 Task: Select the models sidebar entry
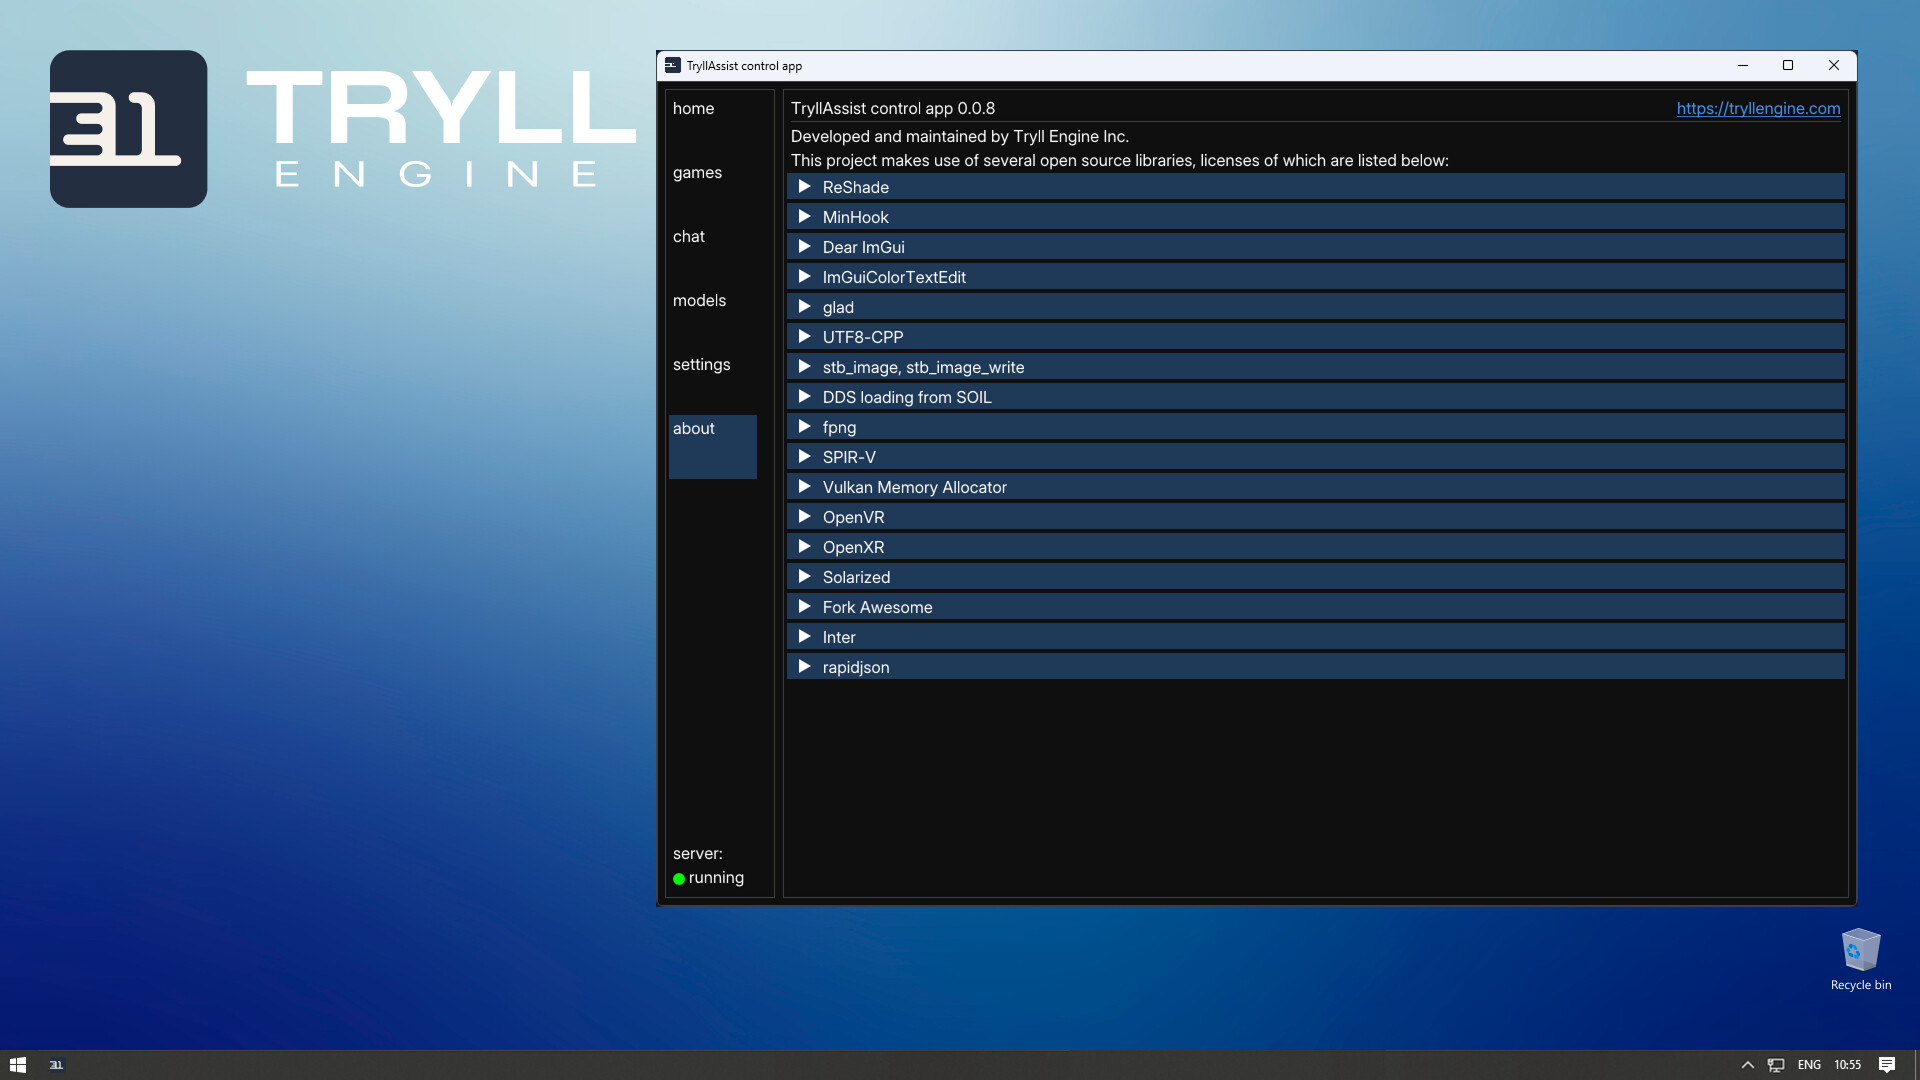pyautogui.click(x=699, y=300)
